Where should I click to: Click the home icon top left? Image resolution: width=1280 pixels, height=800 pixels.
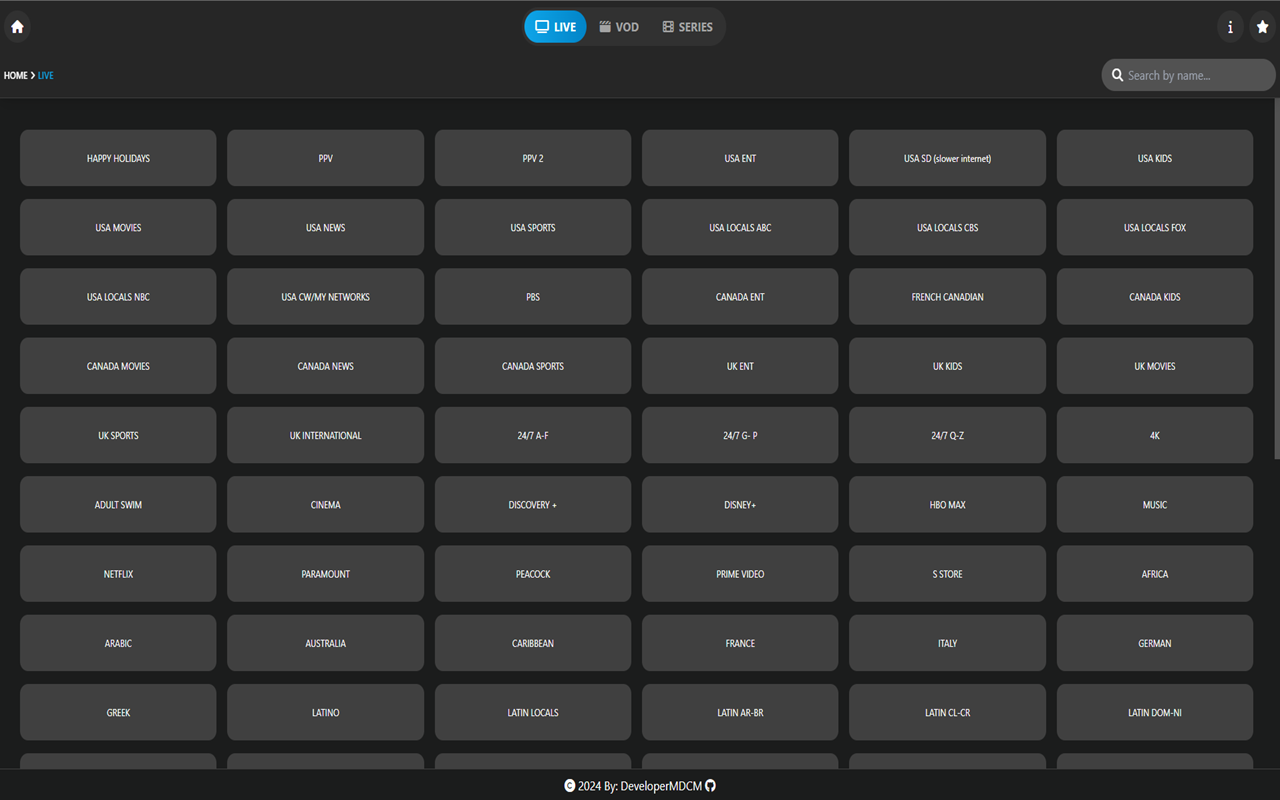(x=16, y=27)
